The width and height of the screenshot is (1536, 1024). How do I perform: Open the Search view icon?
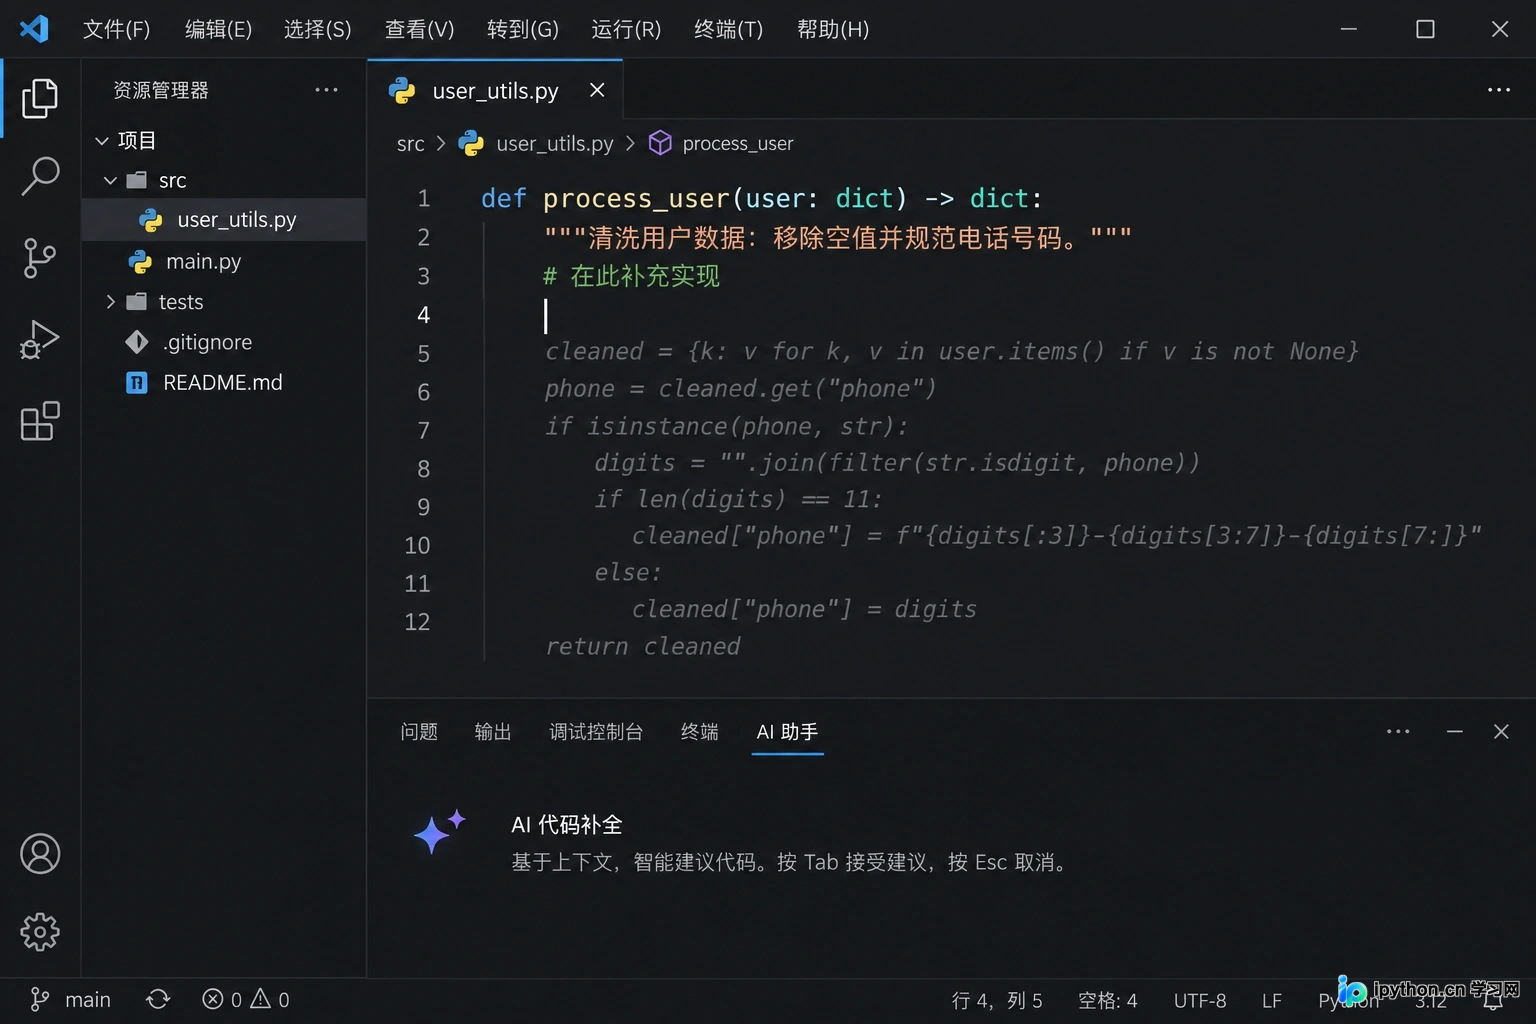tap(40, 176)
